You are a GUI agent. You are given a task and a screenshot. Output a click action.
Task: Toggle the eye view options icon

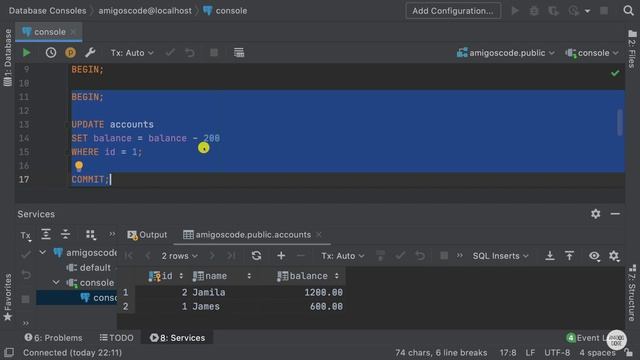tap(594, 256)
